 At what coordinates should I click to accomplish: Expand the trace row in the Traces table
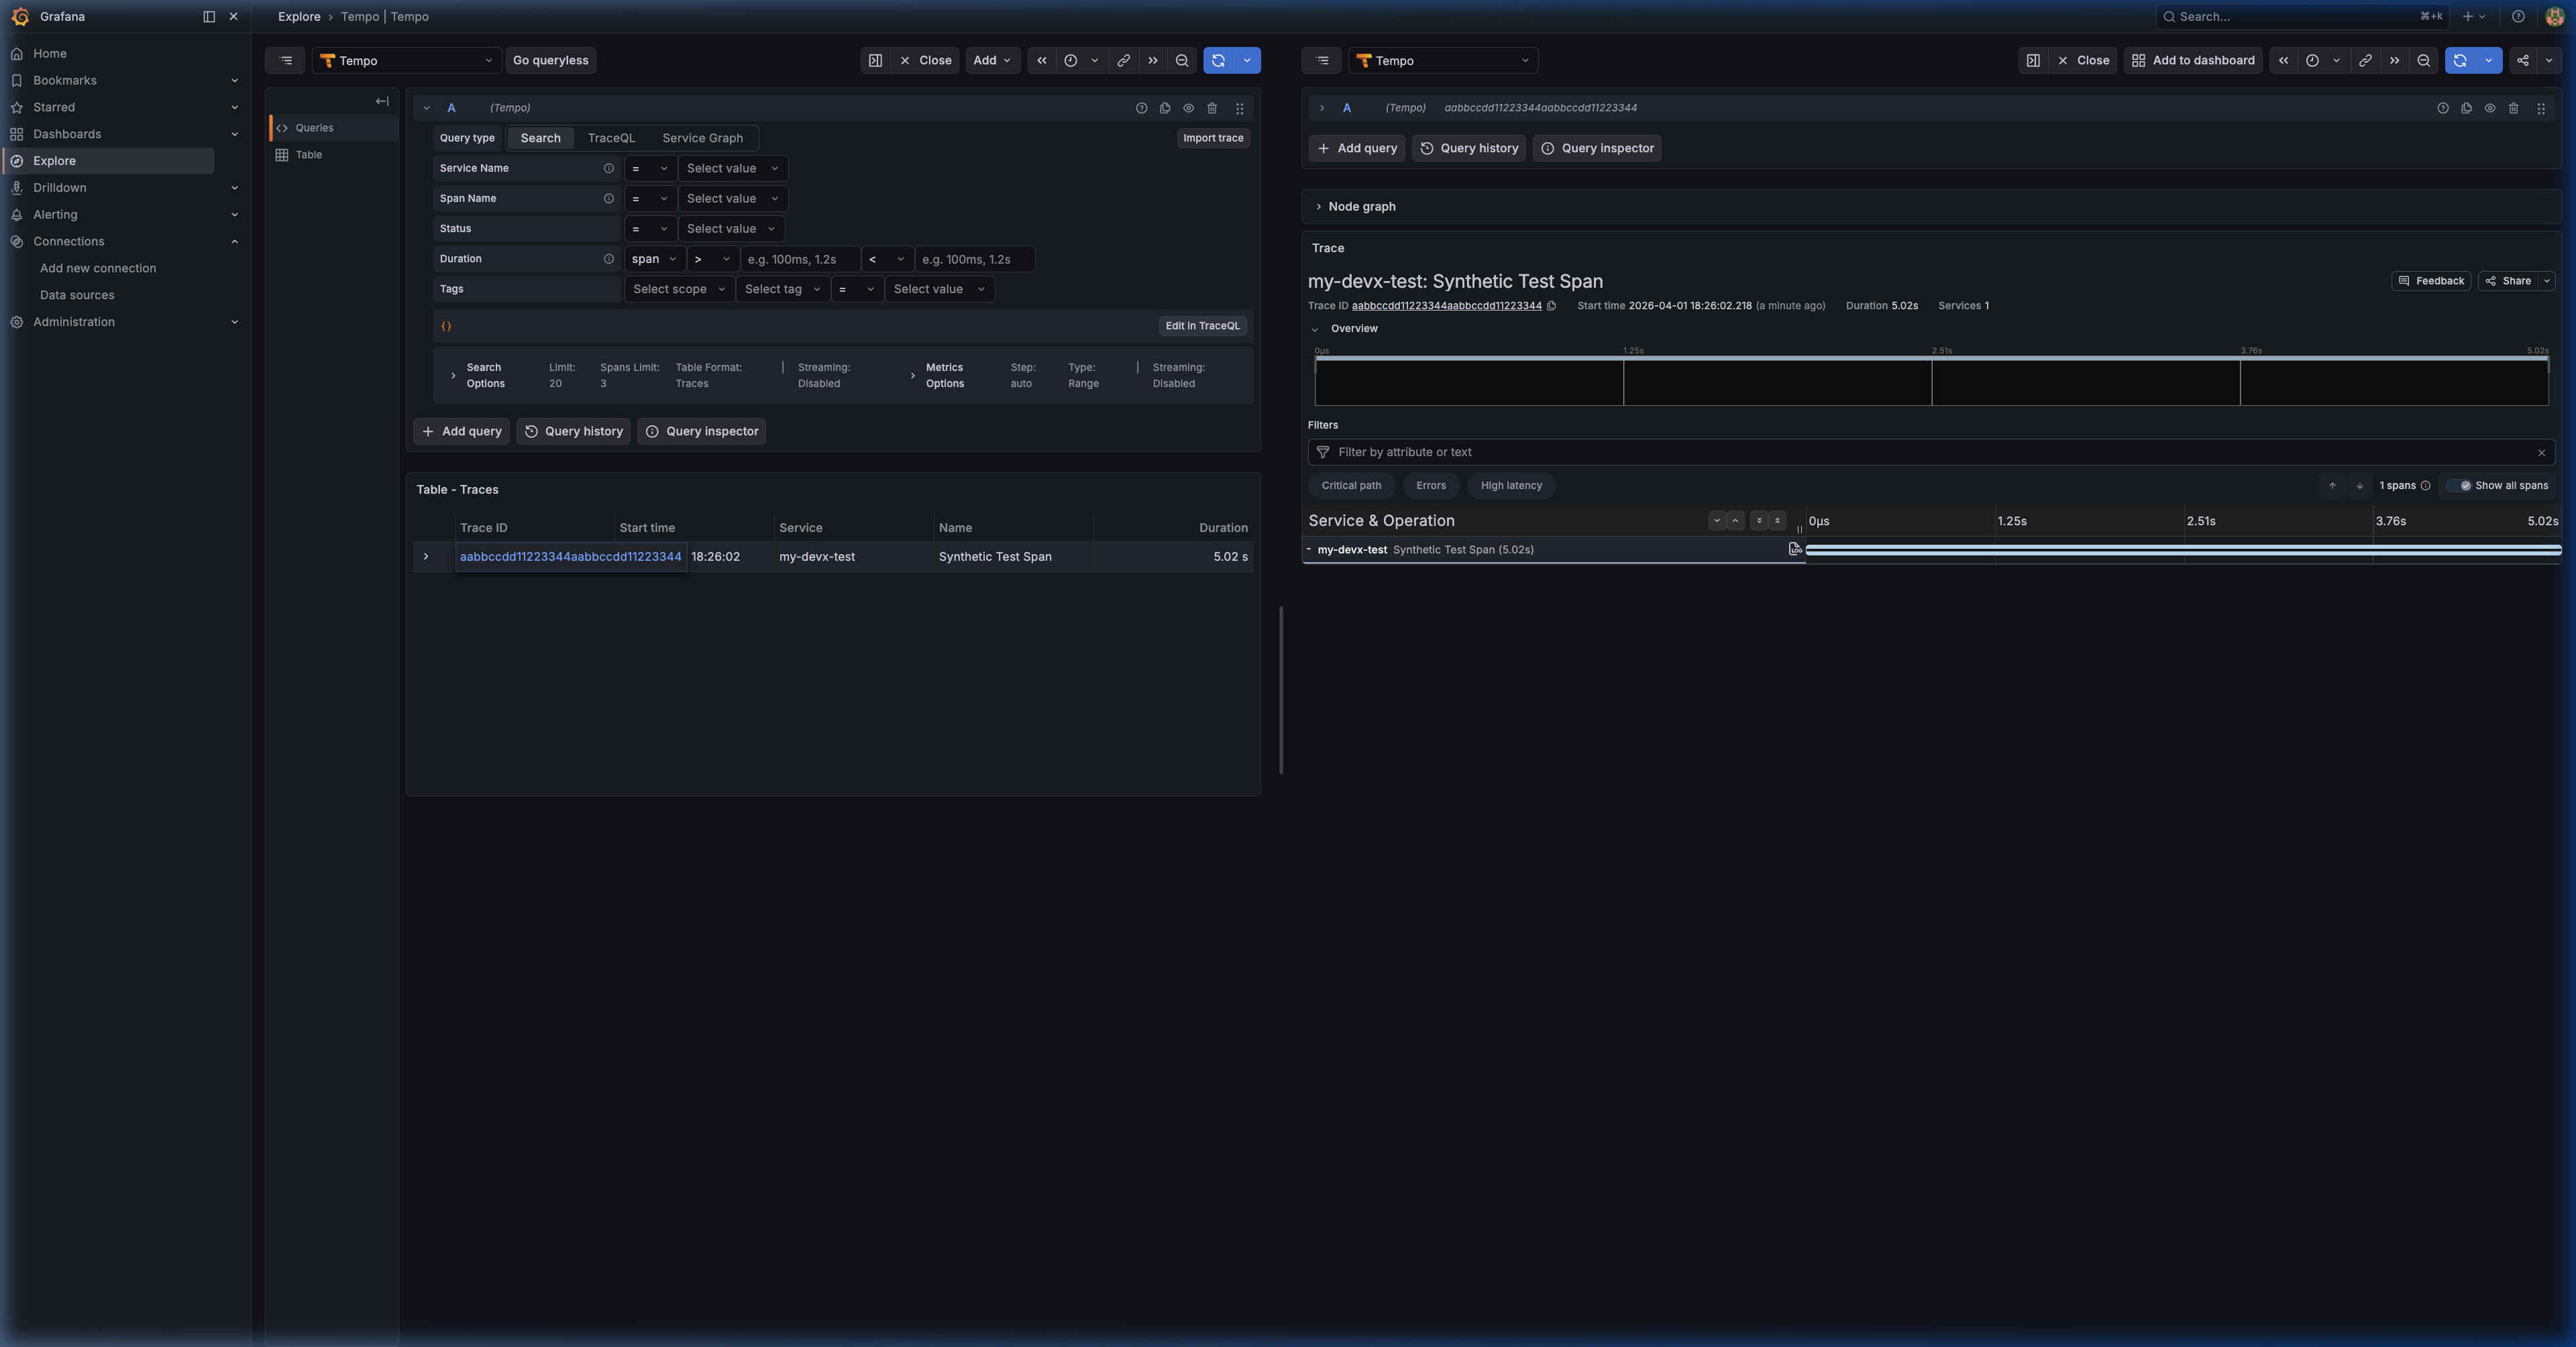pyautogui.click(x=426, y=556)
